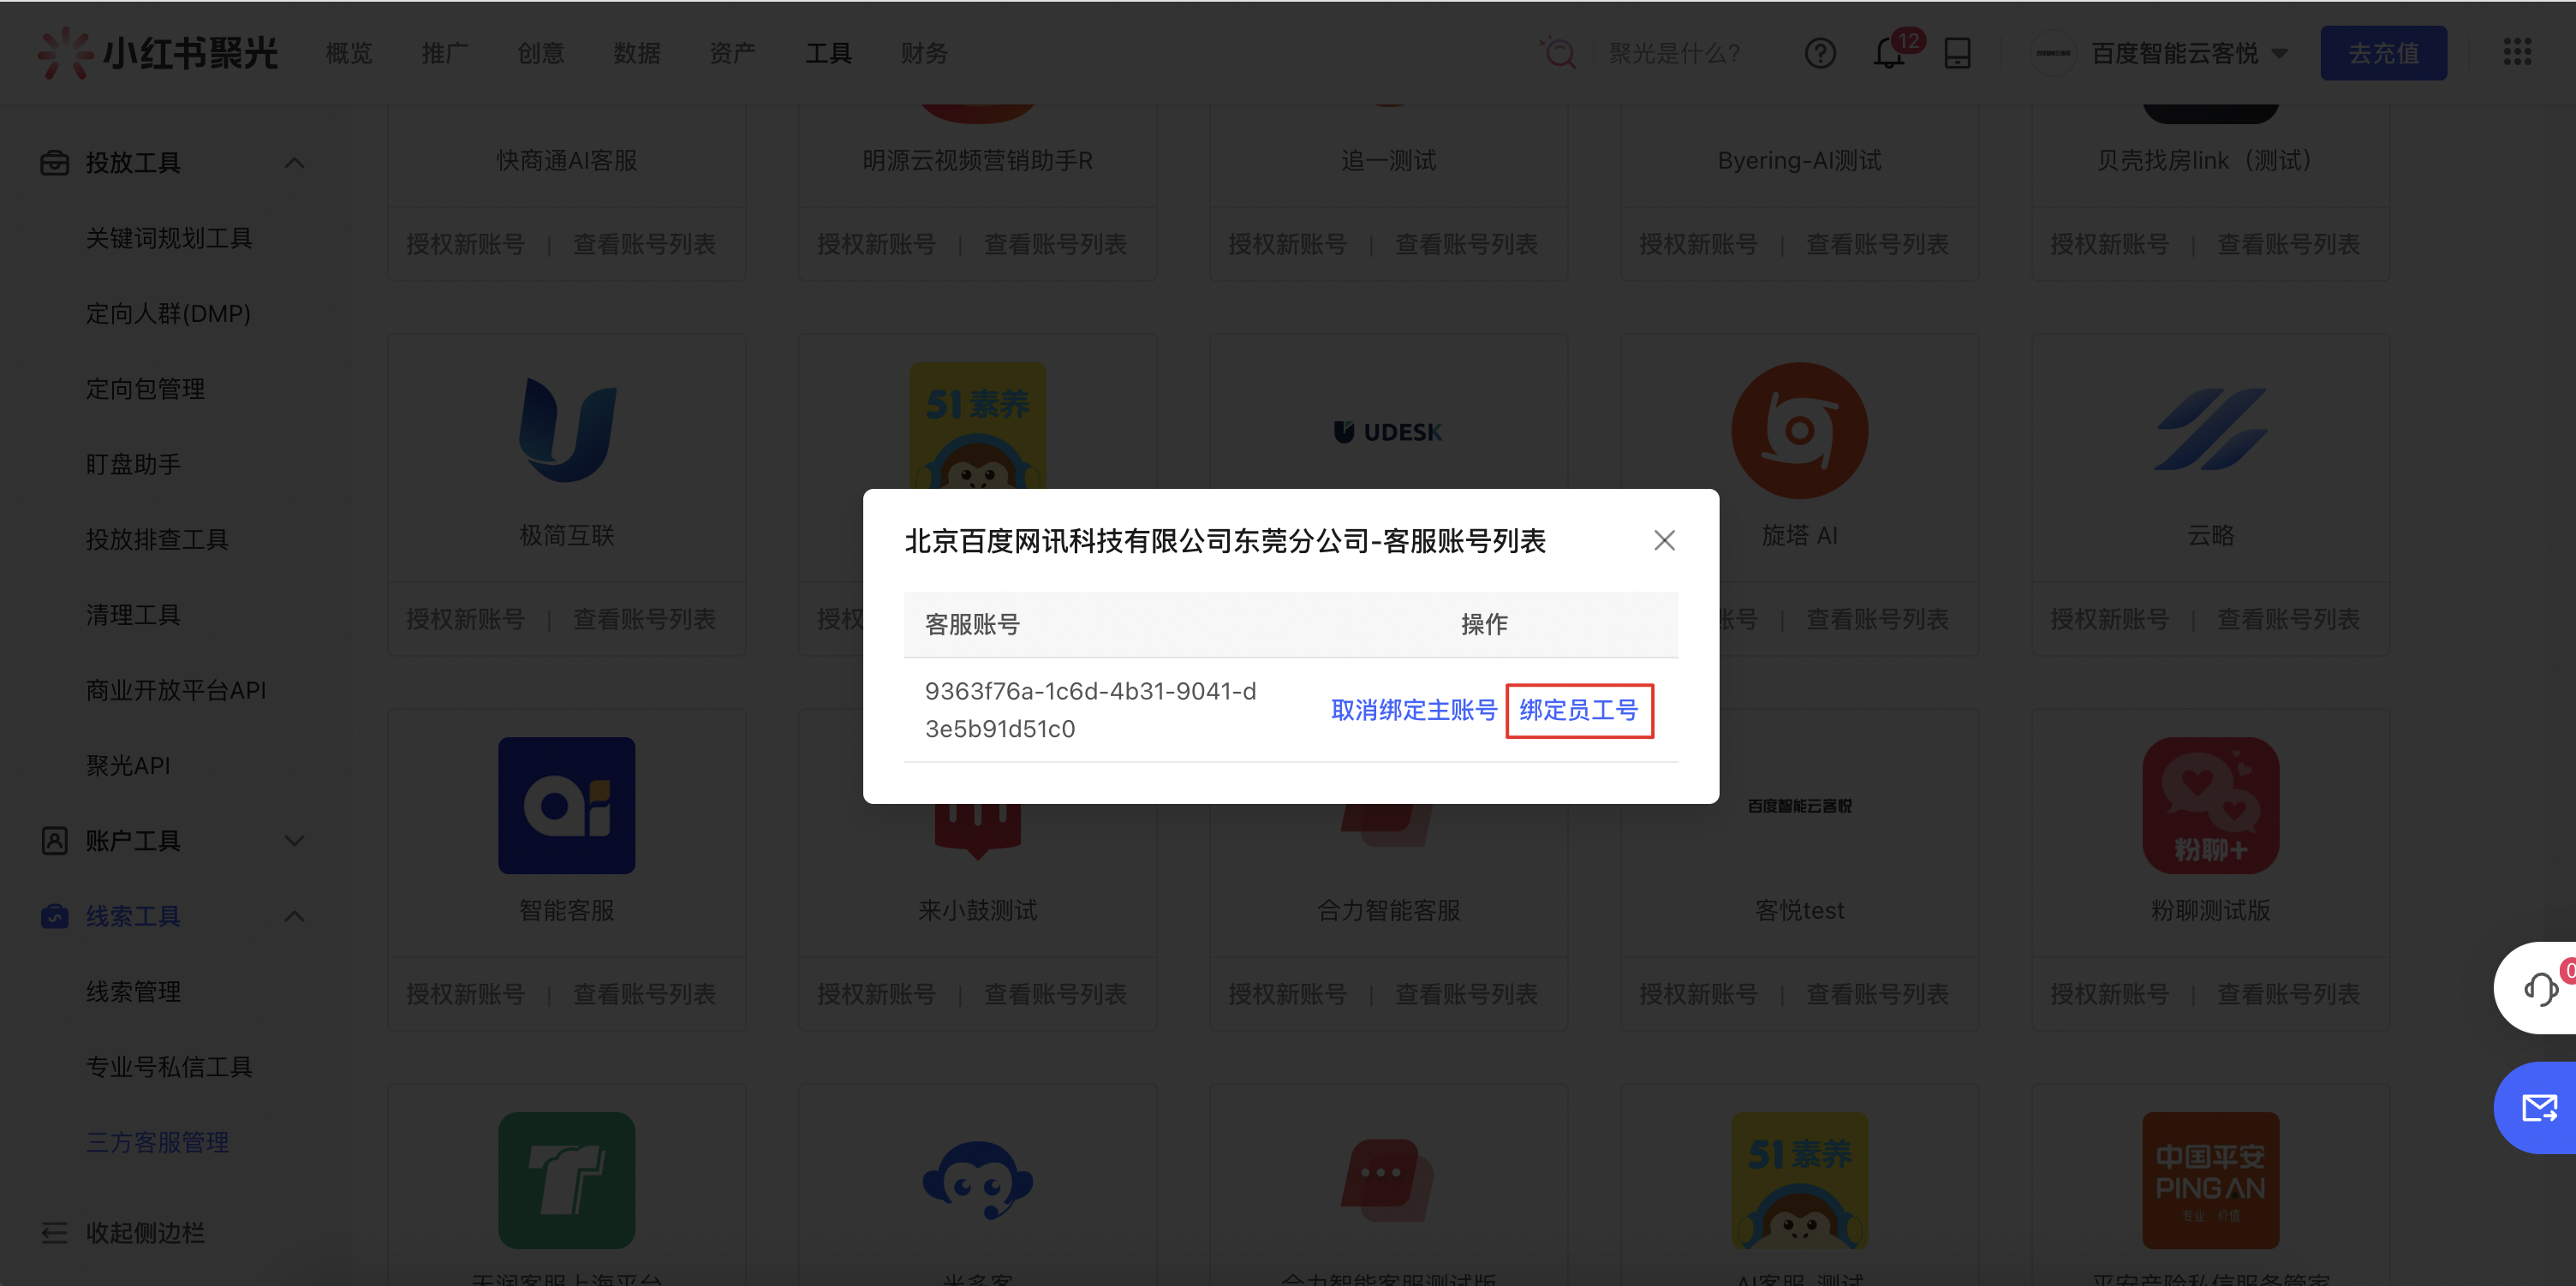Select the 财务 menu item
Image resolution: width=2576 pixels, height=1286 pixels.
point(922,53)
